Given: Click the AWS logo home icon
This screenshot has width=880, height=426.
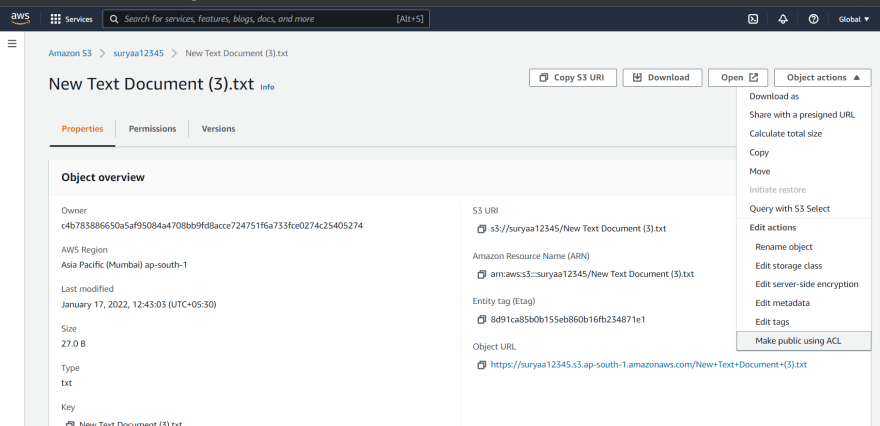Looking at the screenshot, I should tap(20, 19).
